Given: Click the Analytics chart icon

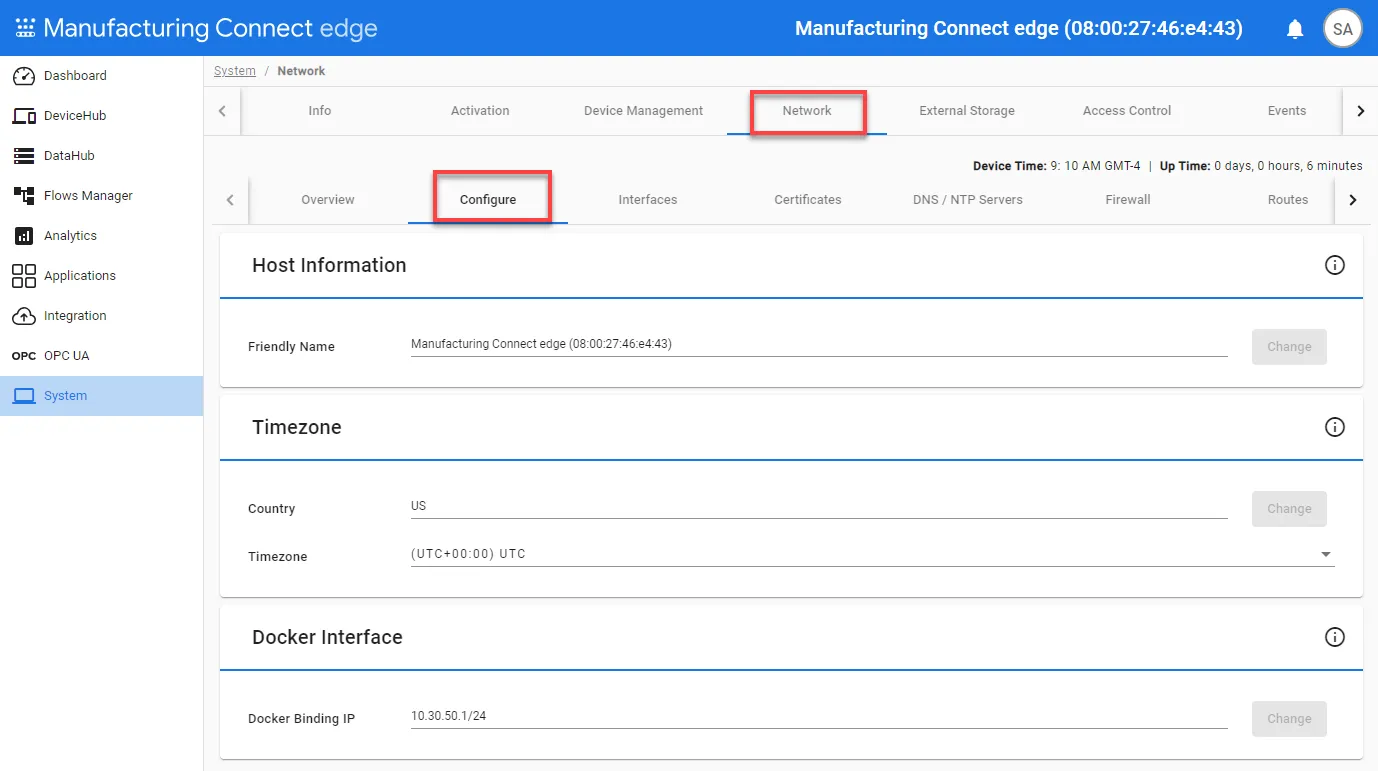Looking at the screenshot, I should coord(24,236).
